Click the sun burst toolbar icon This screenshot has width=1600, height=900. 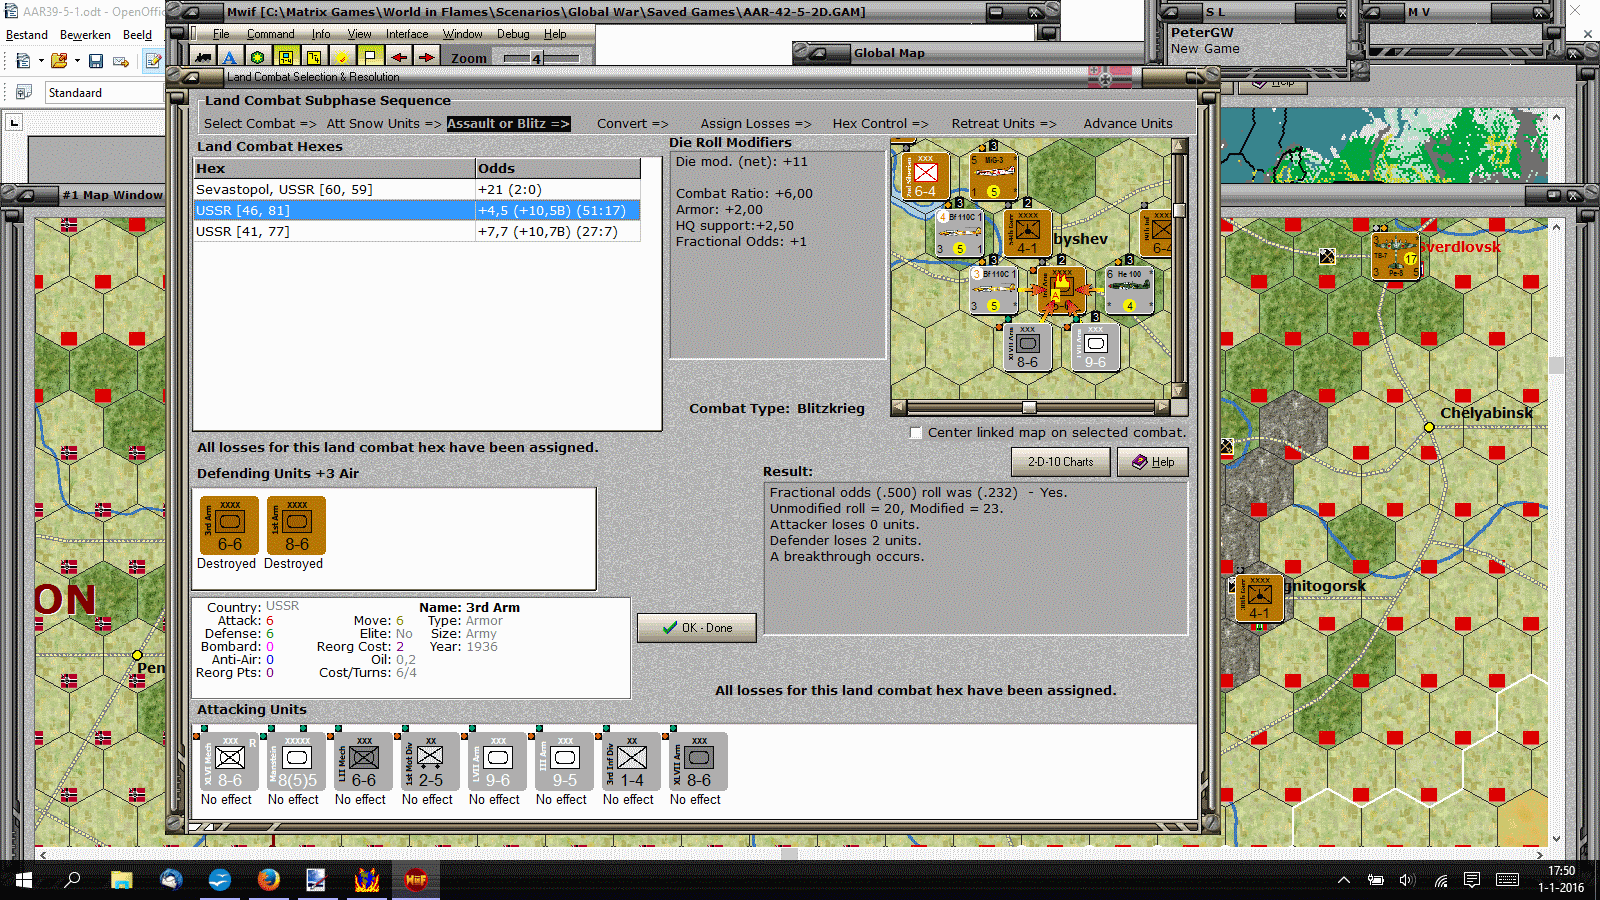[x=342, y=57]
